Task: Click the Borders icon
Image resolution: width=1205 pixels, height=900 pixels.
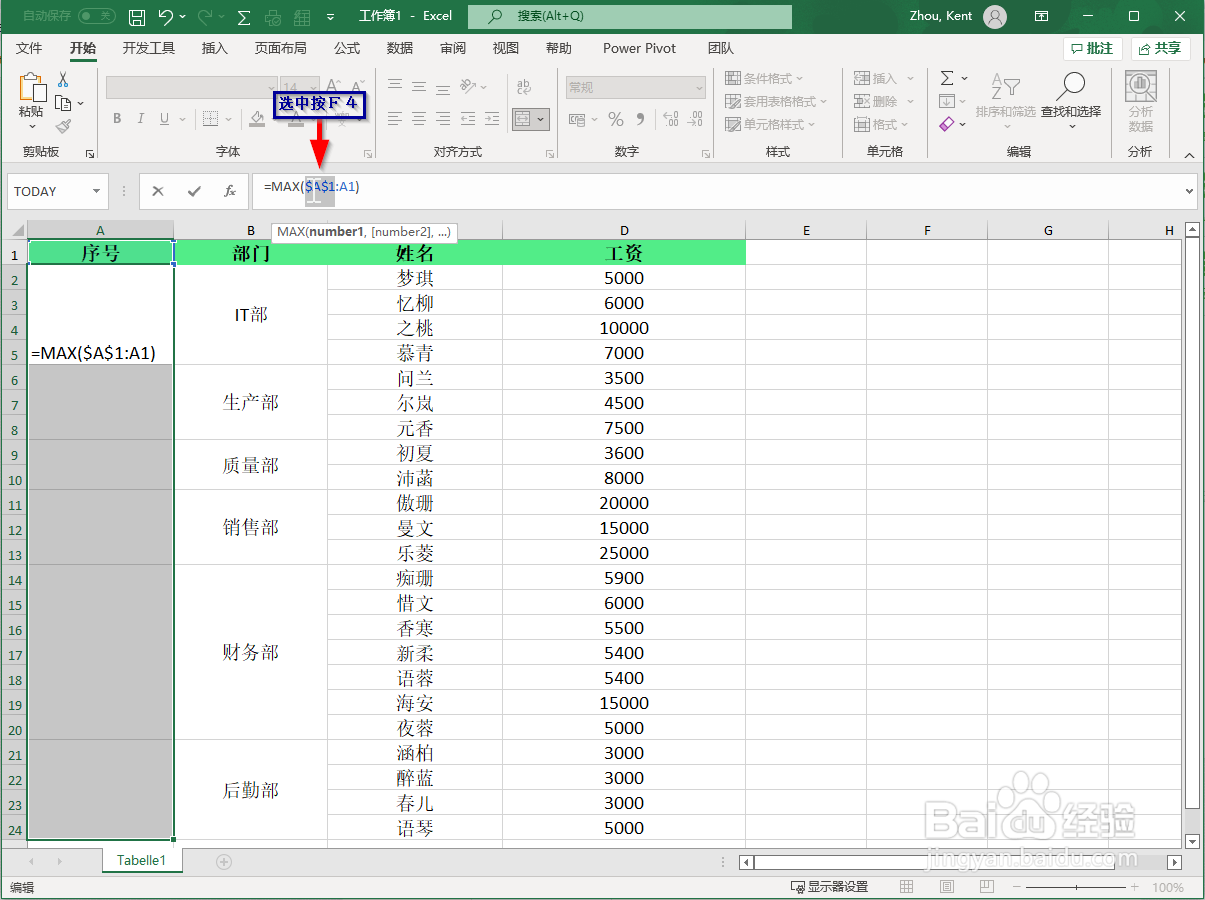Action: pos(209,119)
